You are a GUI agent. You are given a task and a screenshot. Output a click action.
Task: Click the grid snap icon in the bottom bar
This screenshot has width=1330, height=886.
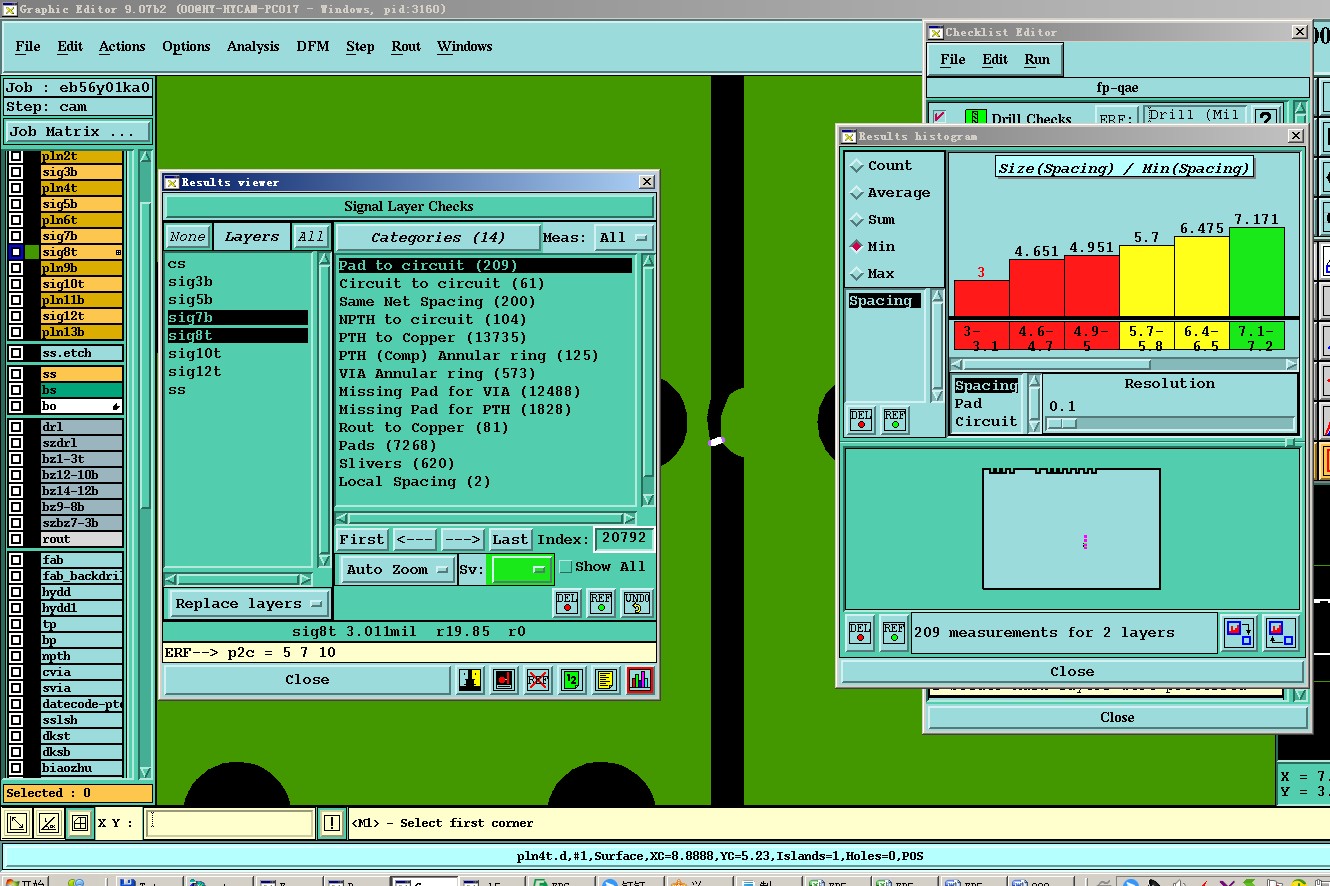point(81,824)
